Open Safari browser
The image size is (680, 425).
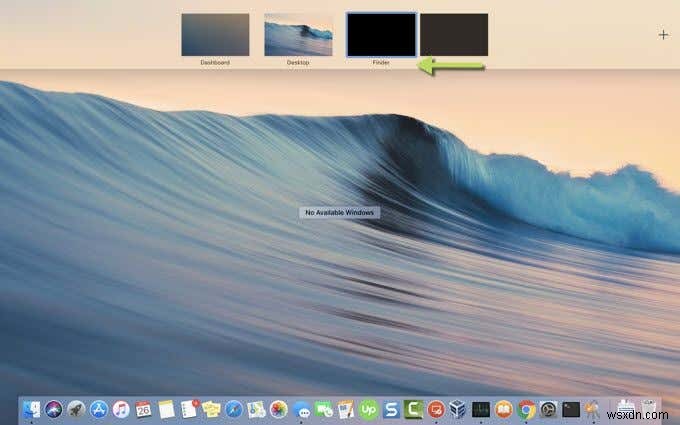234,409
